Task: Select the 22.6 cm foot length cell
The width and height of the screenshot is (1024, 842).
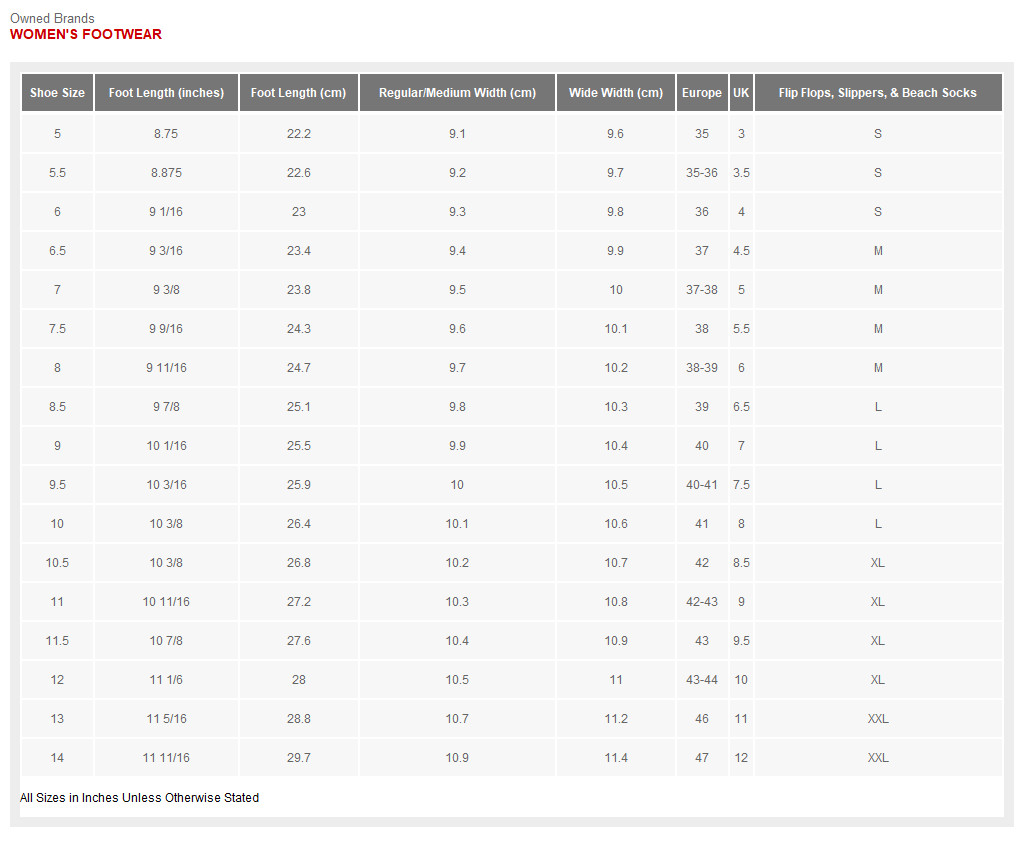Action: pos(298,172)
